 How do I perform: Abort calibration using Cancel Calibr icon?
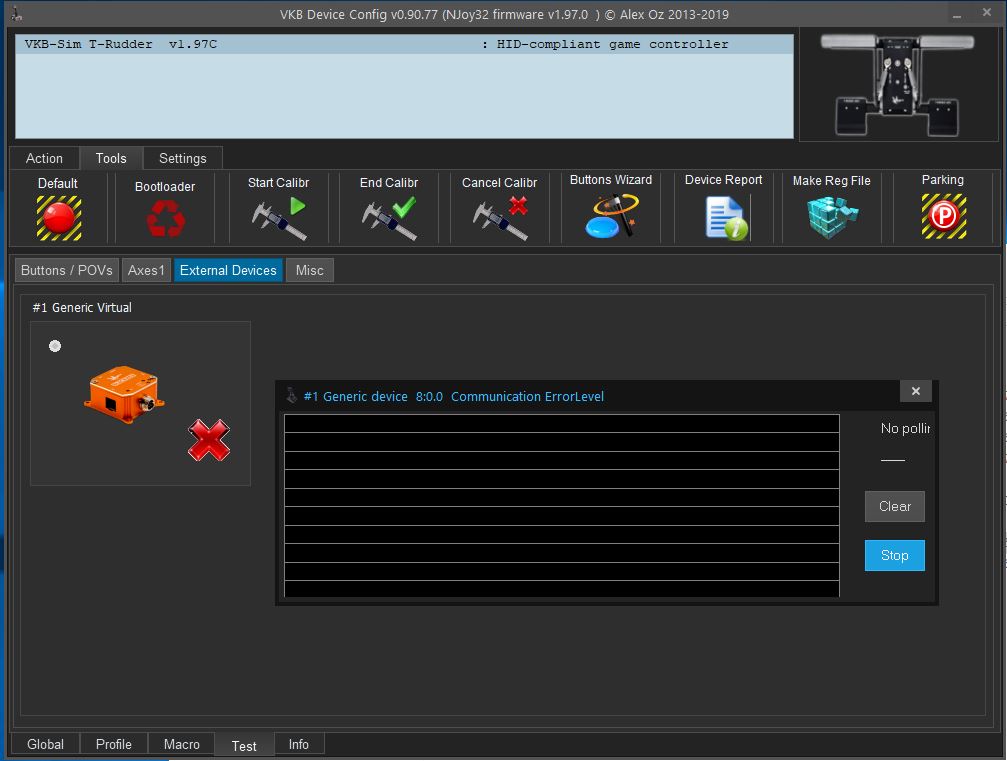click(500, 218)
